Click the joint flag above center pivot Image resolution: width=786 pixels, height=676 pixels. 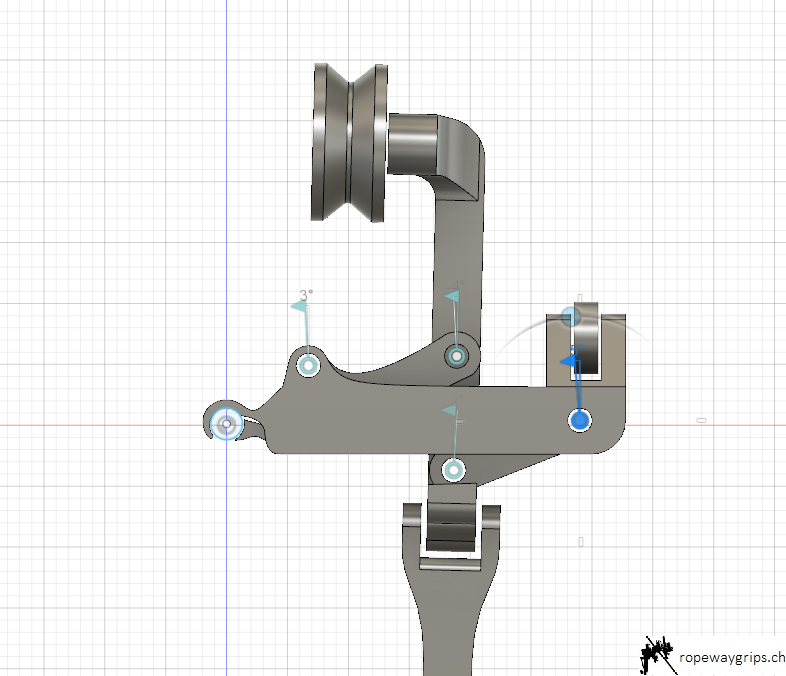(452, 297)
